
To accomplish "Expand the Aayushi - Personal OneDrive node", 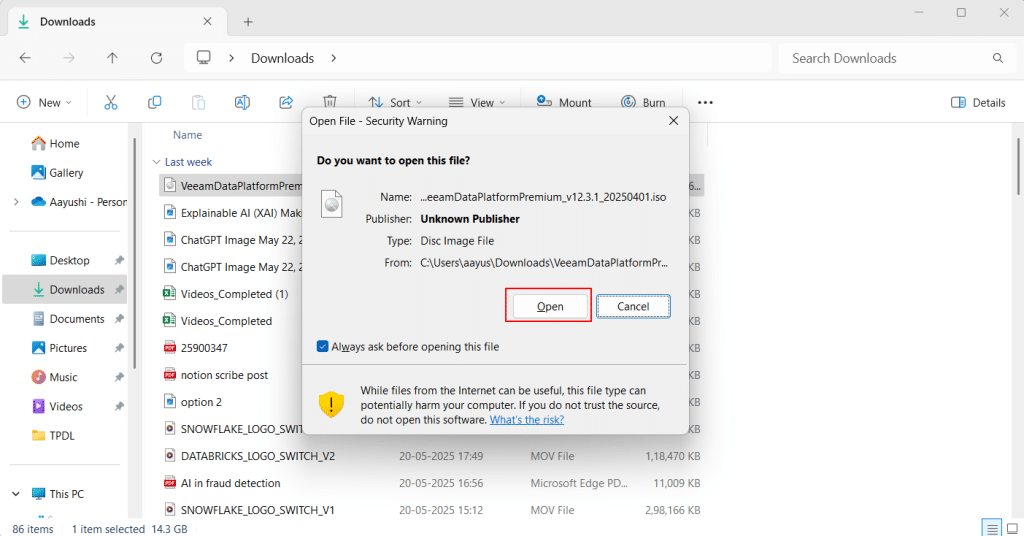I will coord(16,202).
